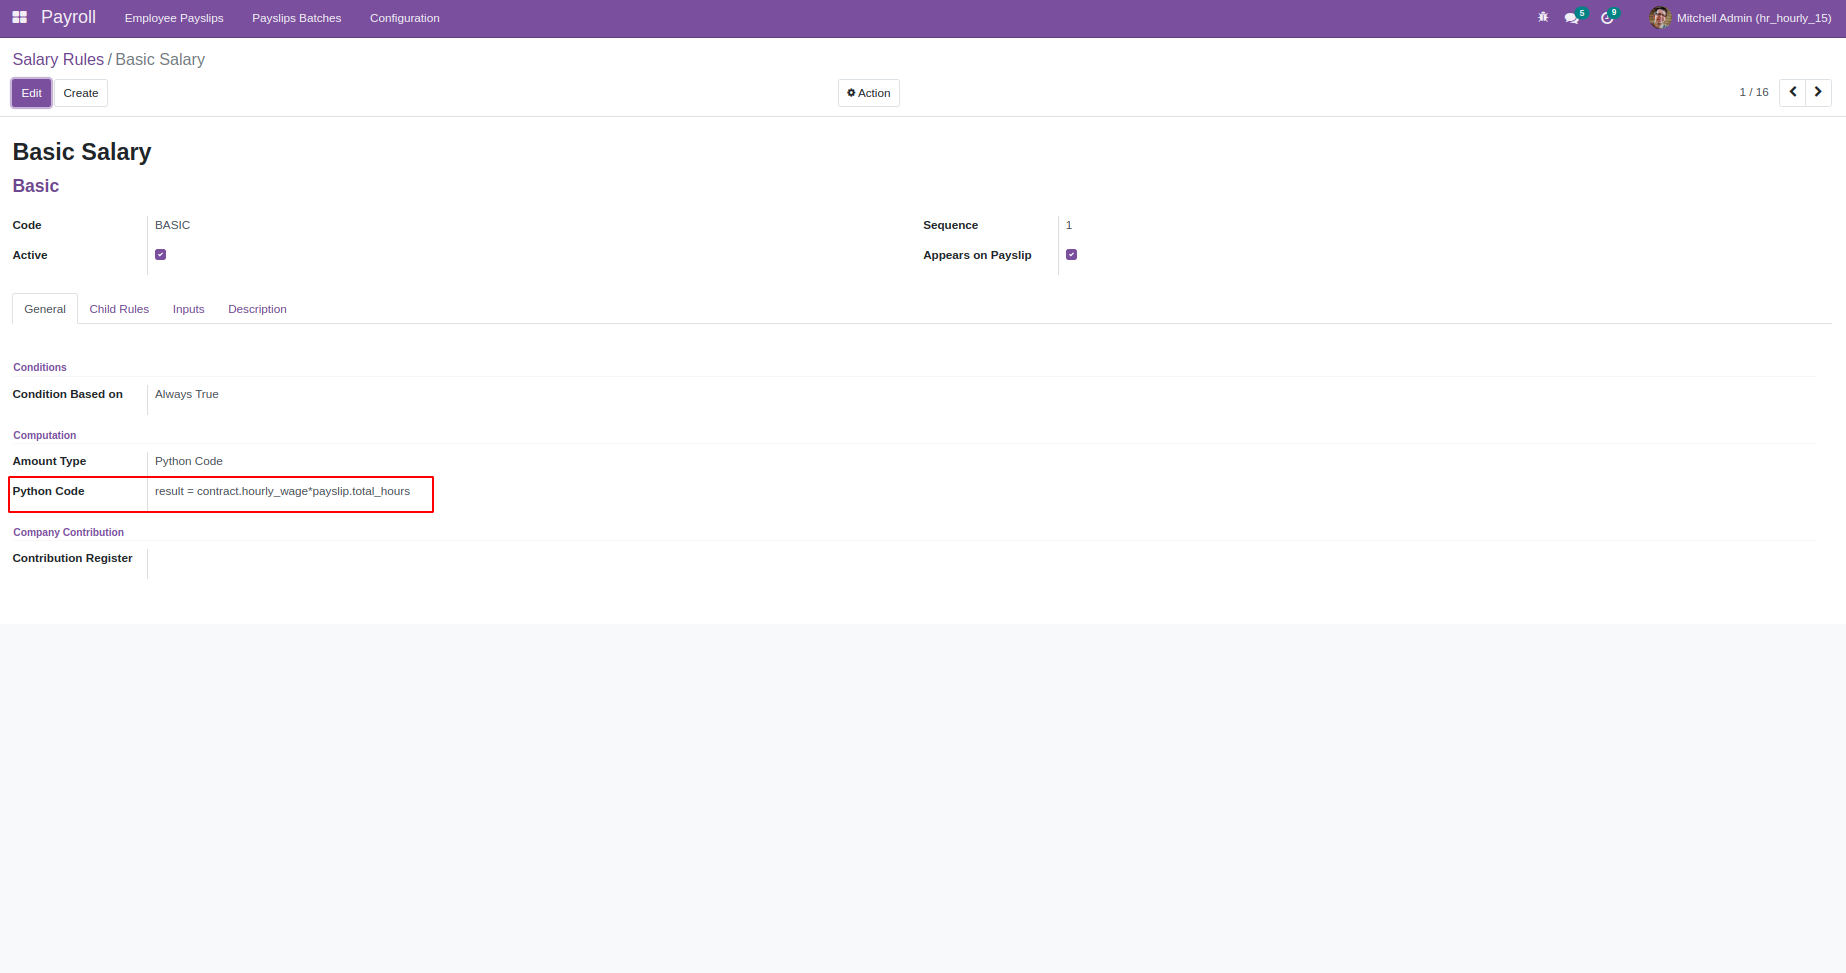
Task: Open the Employee Payslips menu
Action: (x=174, y=18)
